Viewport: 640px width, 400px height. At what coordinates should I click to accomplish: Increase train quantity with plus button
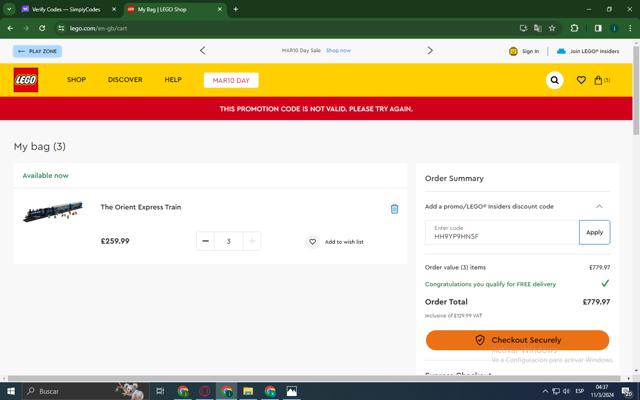[x=252, y=241]
